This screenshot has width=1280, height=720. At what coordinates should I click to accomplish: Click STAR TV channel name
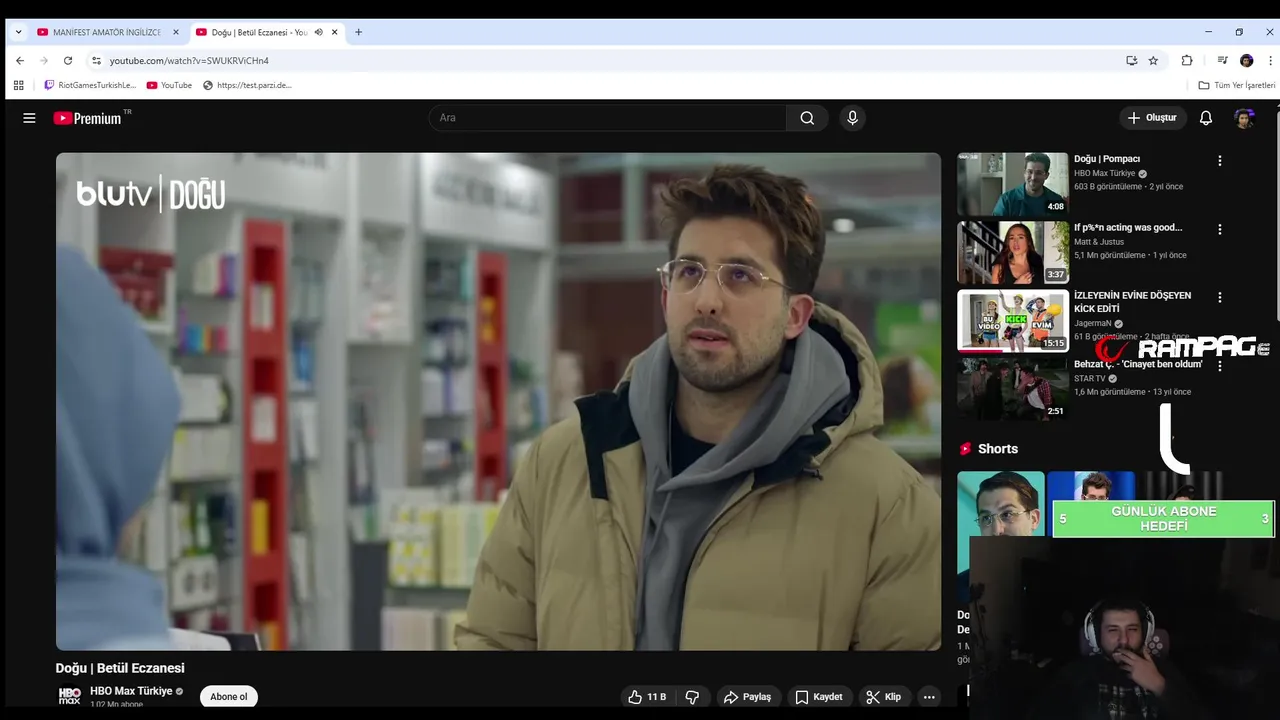1090,379
